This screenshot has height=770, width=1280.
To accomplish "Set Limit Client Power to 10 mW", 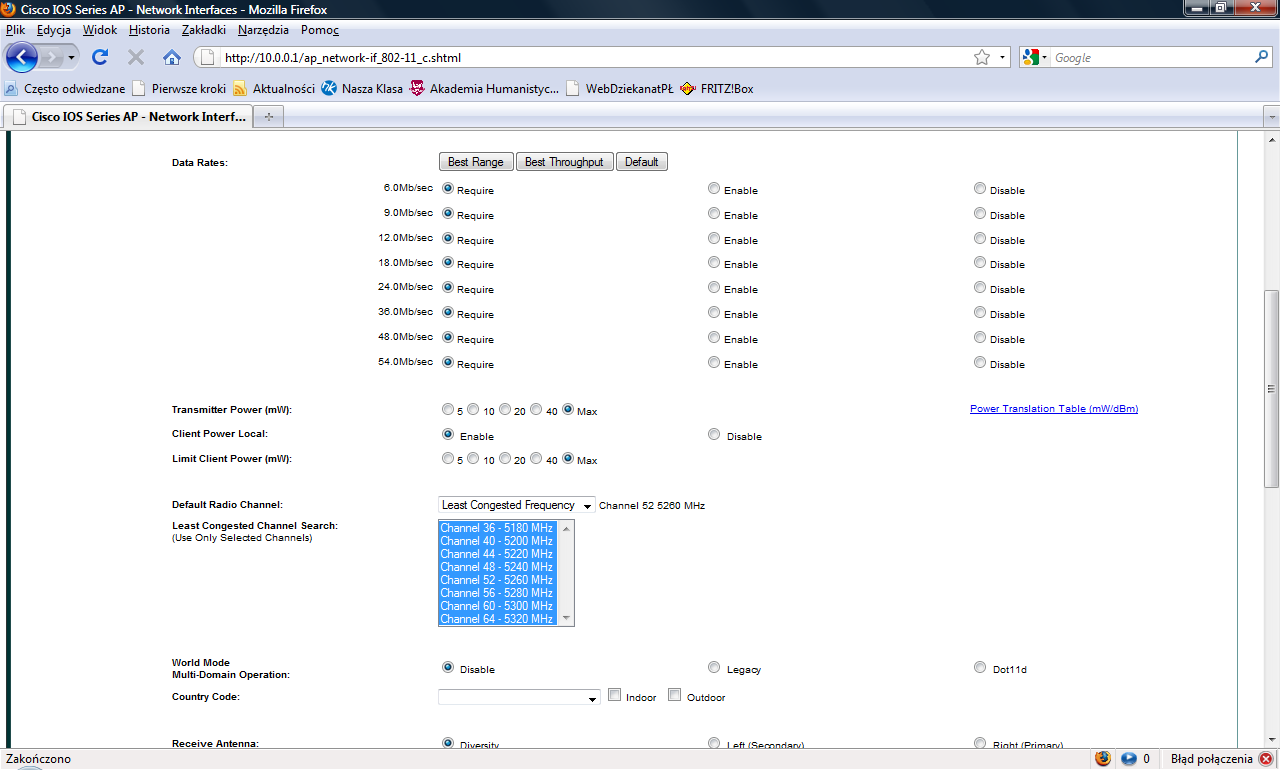I will 474,458.
